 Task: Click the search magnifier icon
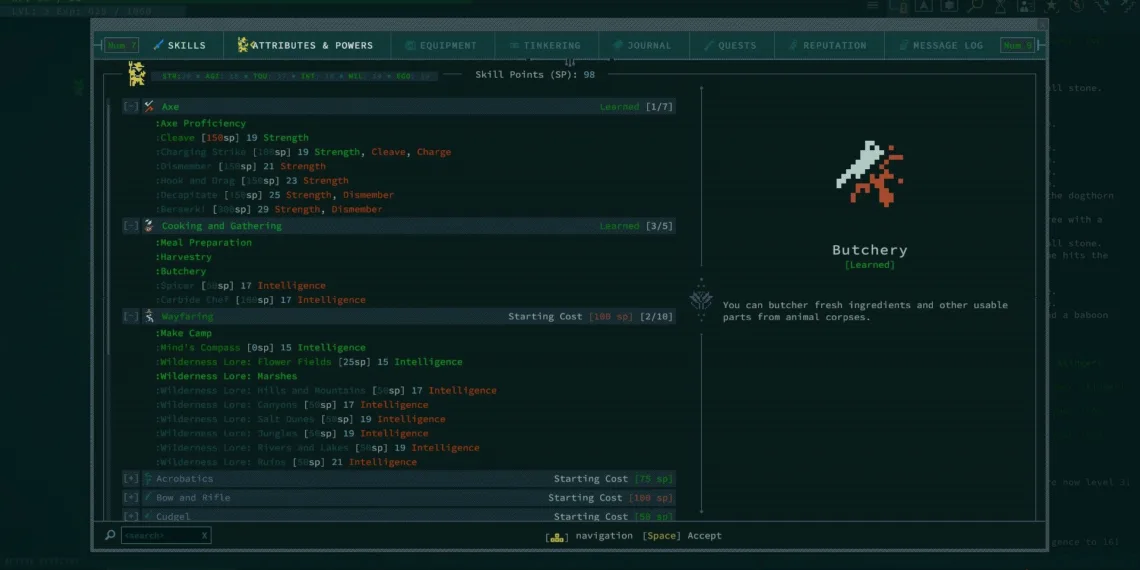[x=111, y=535]
